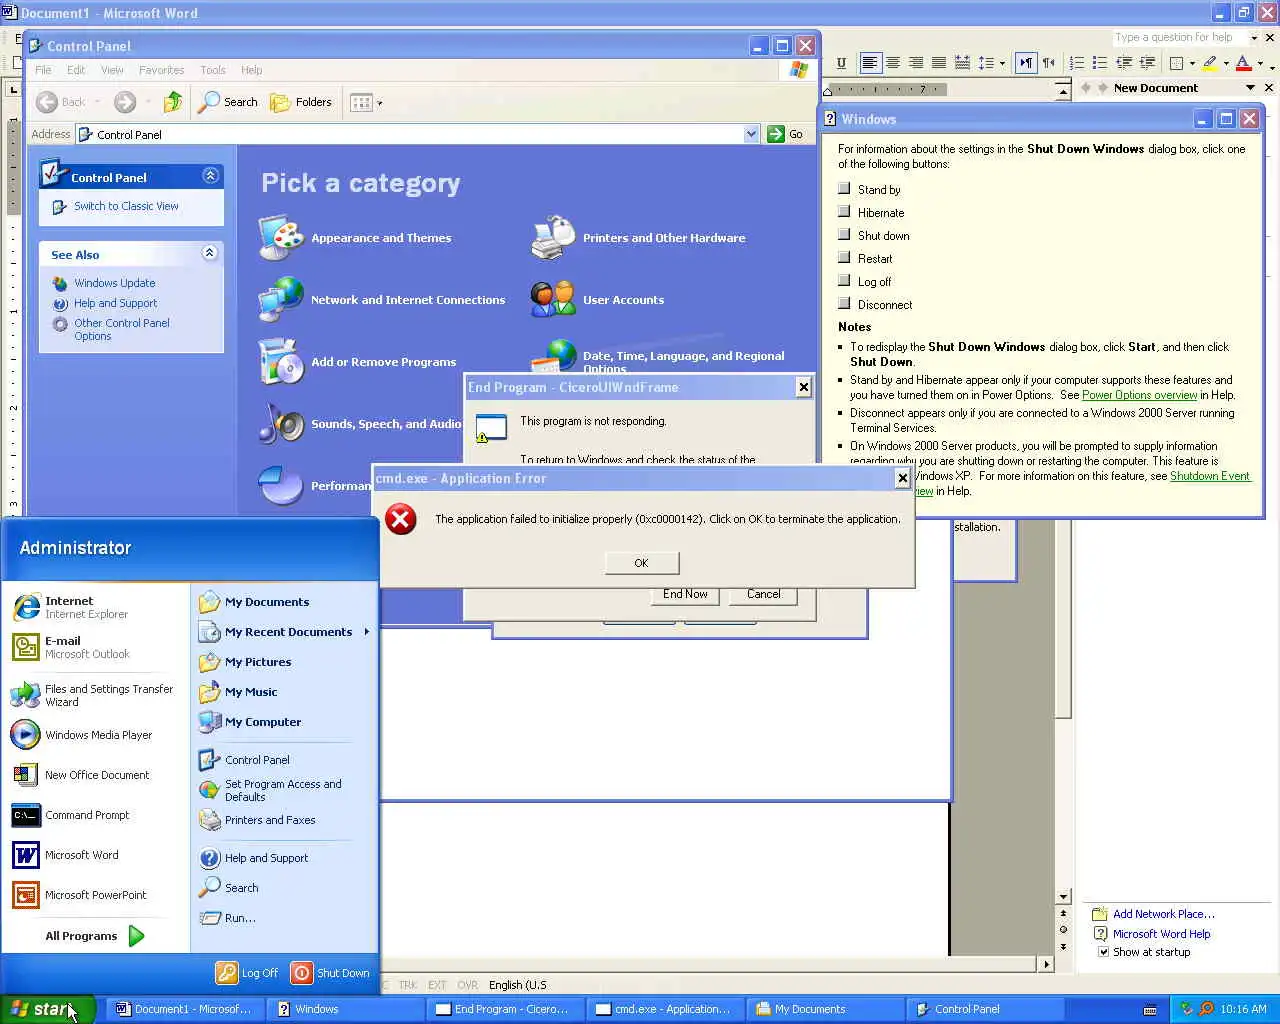1280x1024 pixels.
Task: Collapse the Control Panel sidebar section
Action: [210, 176]
